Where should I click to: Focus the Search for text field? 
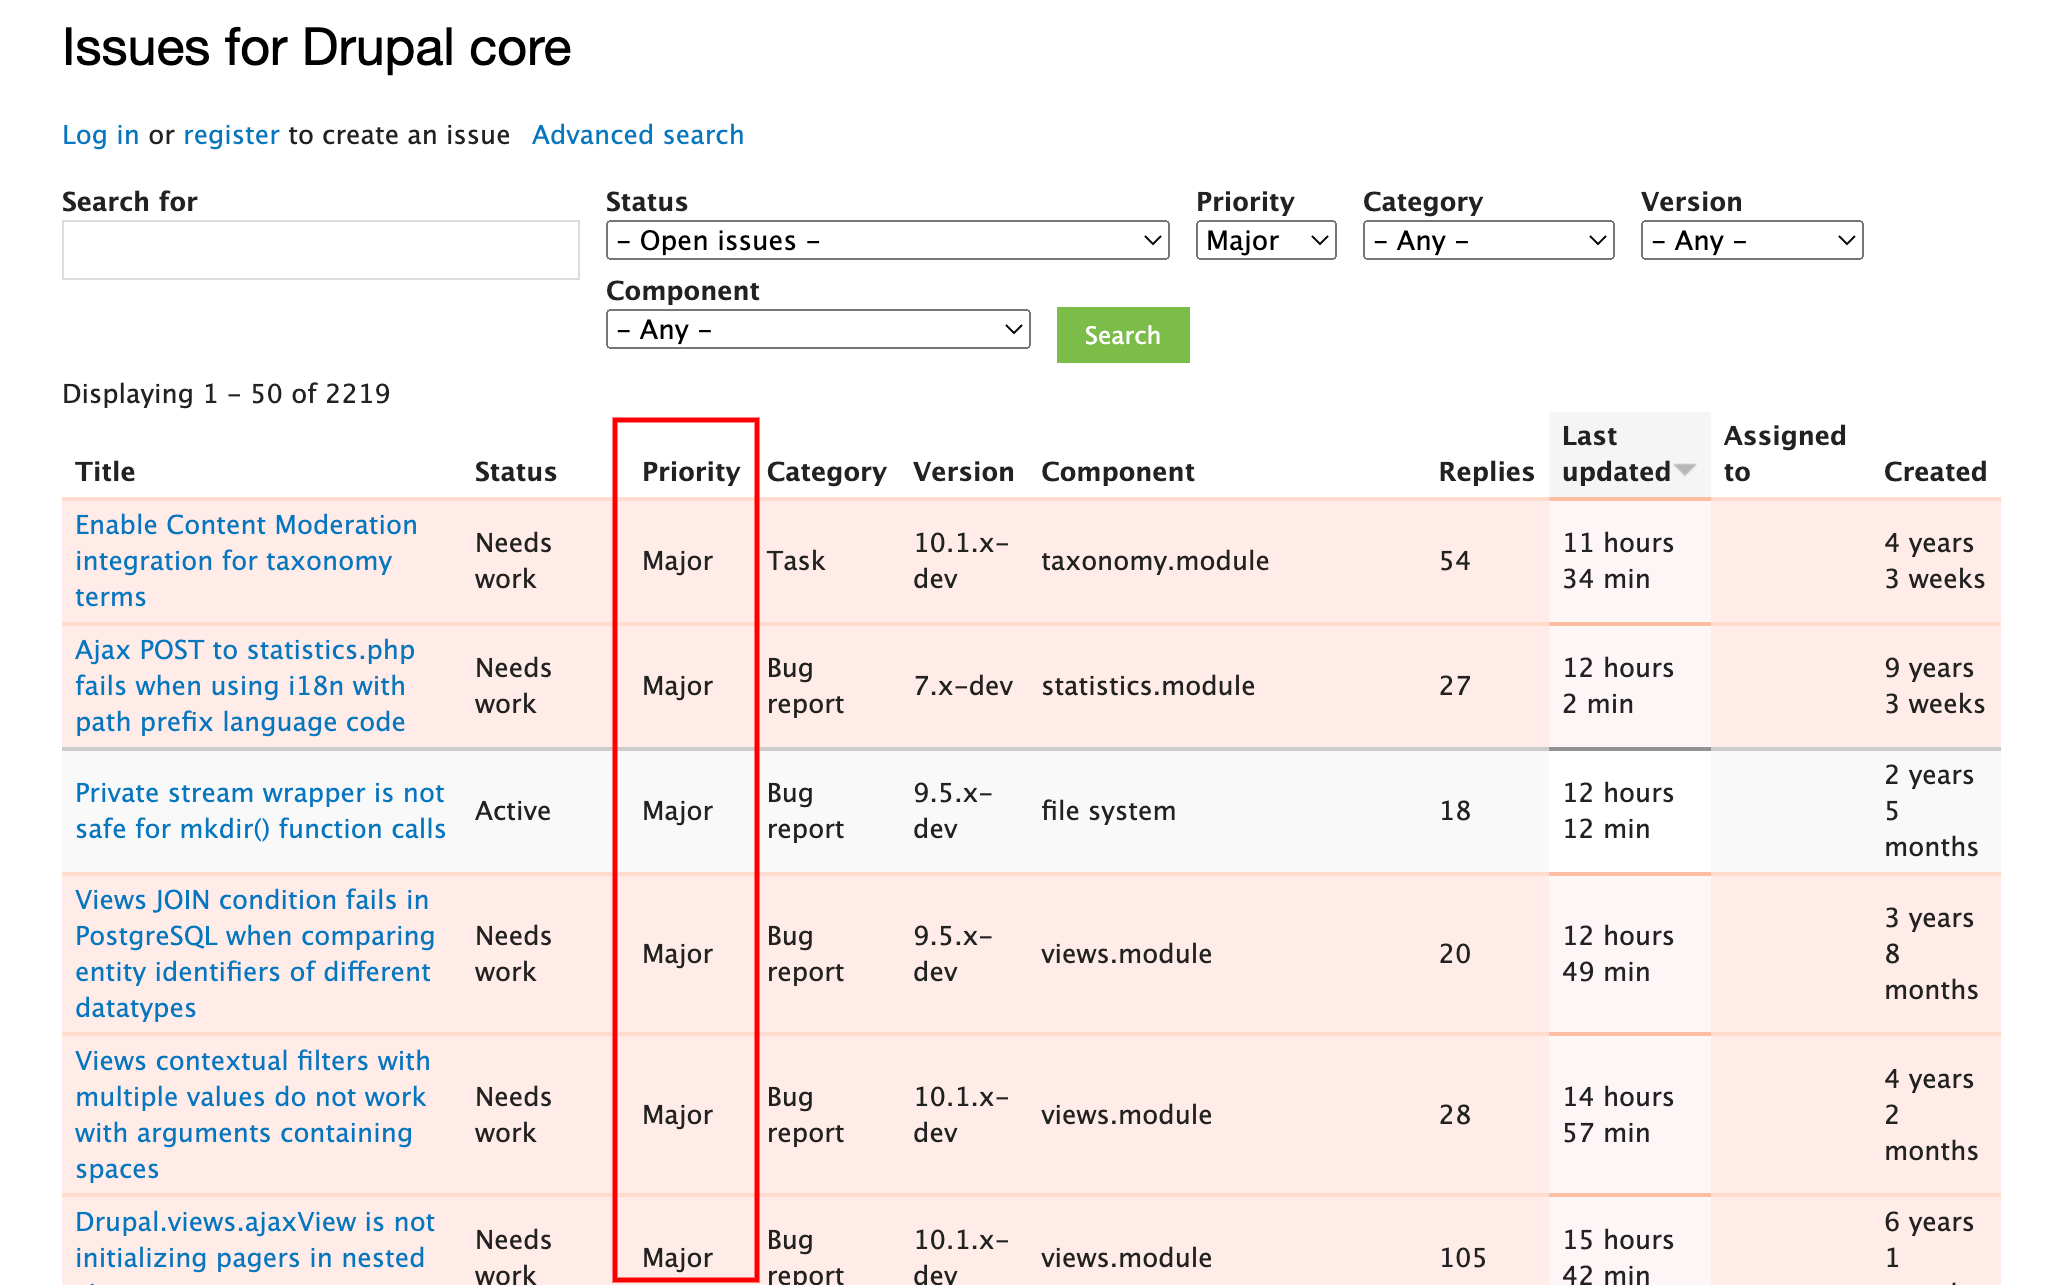point(321,250)
